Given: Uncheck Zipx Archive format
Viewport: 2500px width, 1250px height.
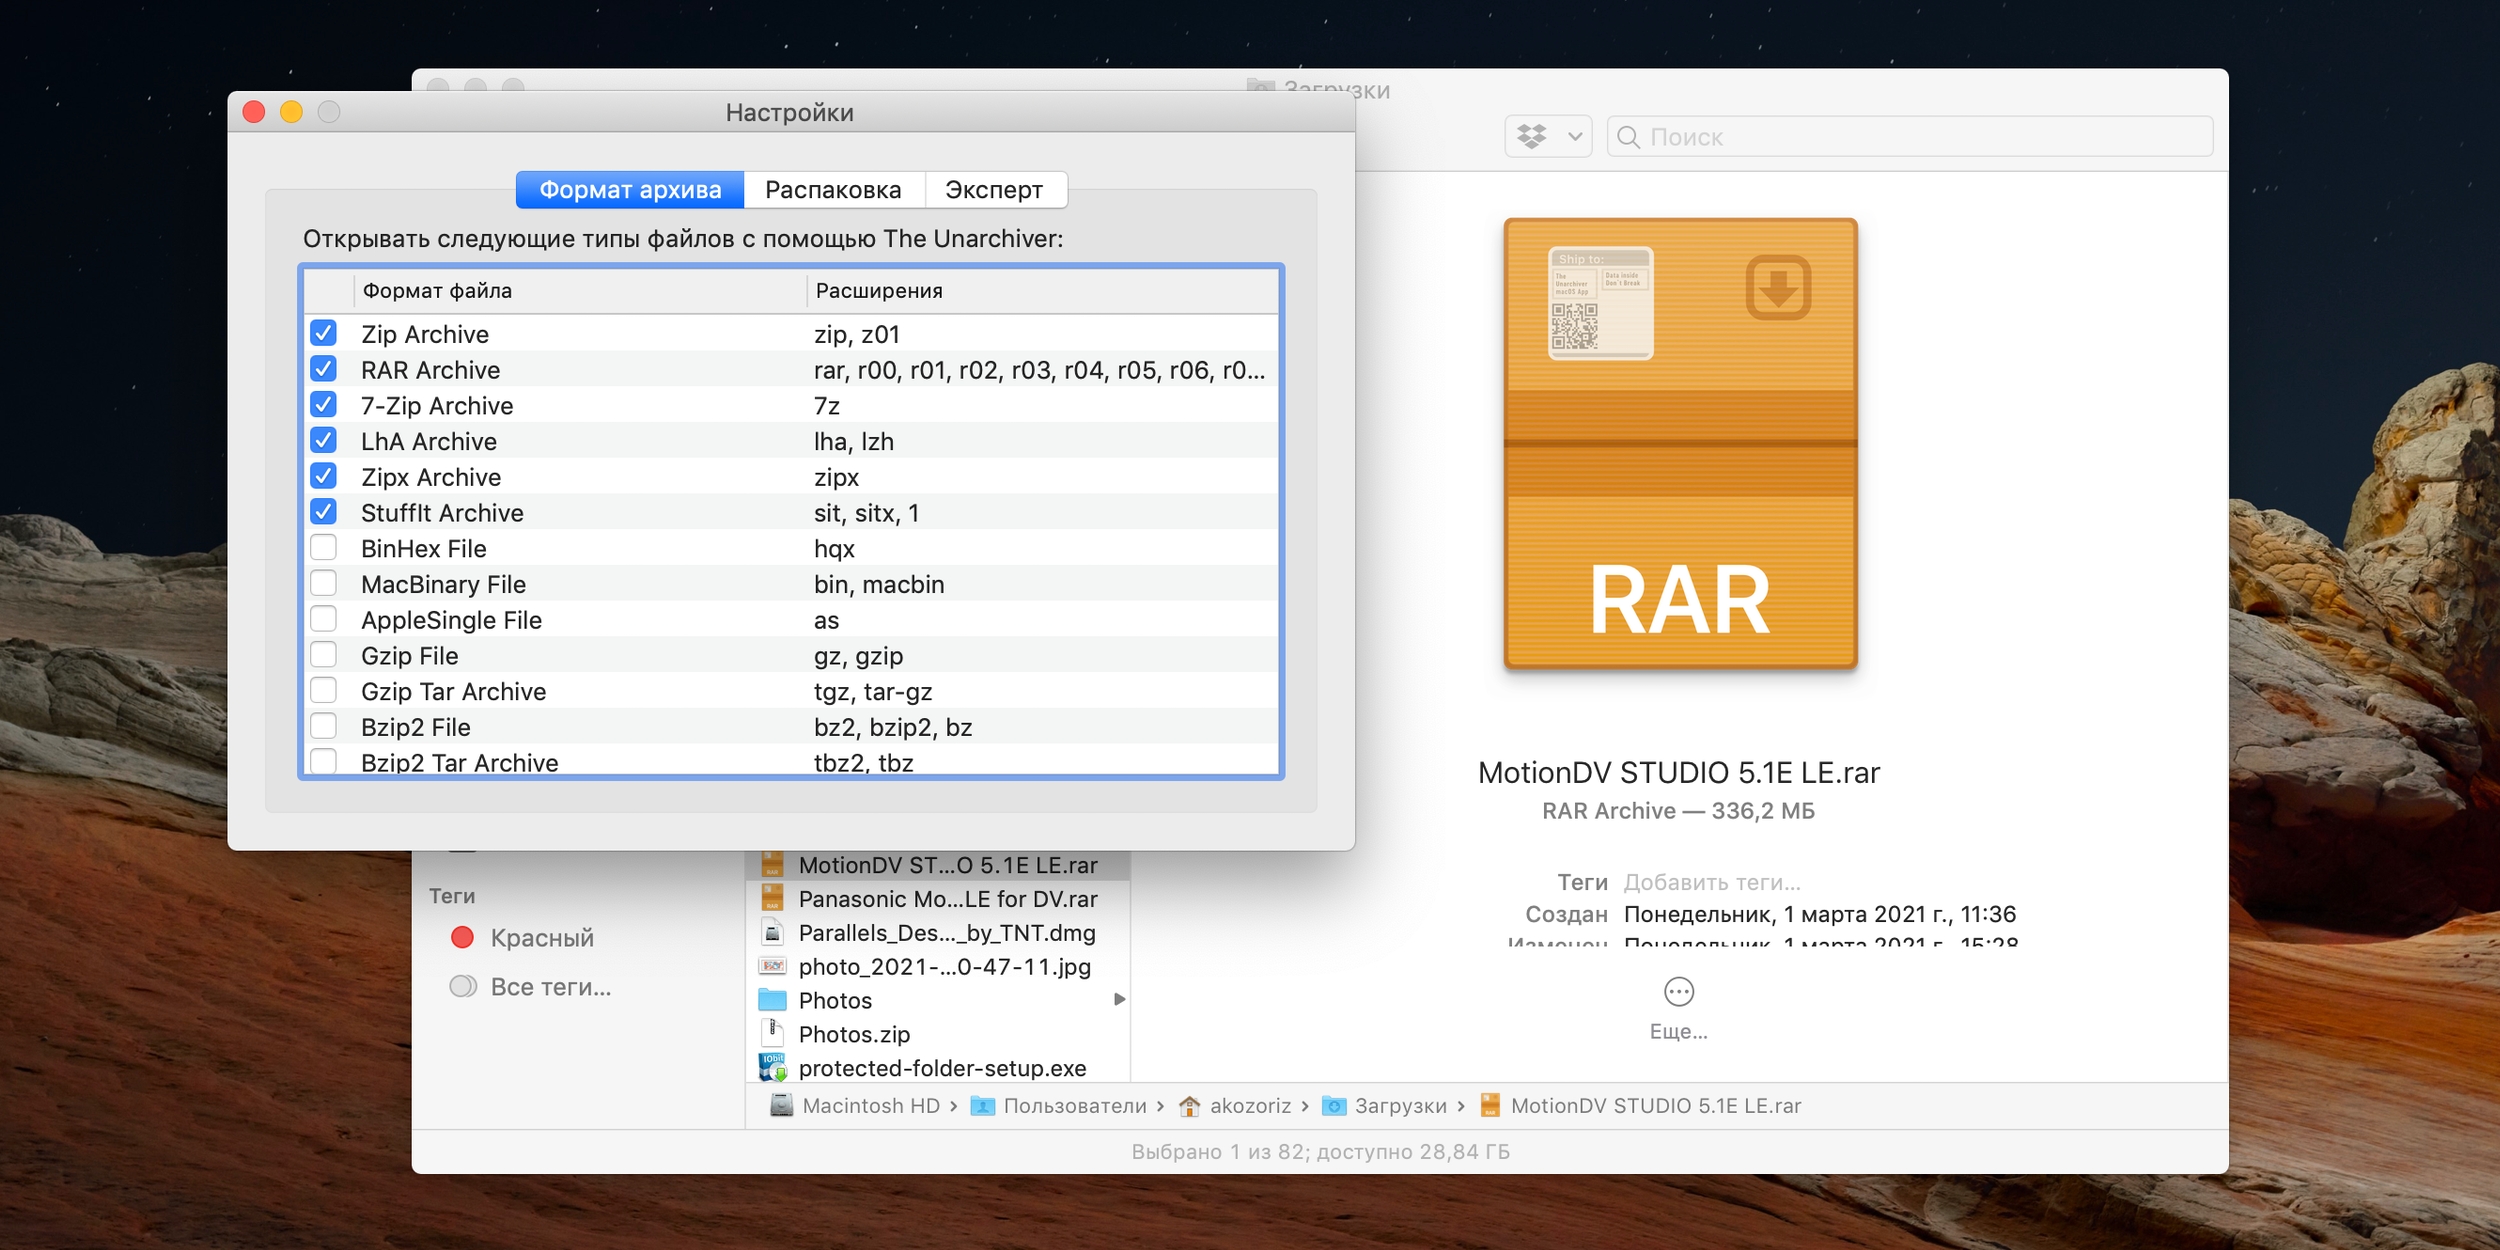Looking at the screenshot, I should coord(323,476).
